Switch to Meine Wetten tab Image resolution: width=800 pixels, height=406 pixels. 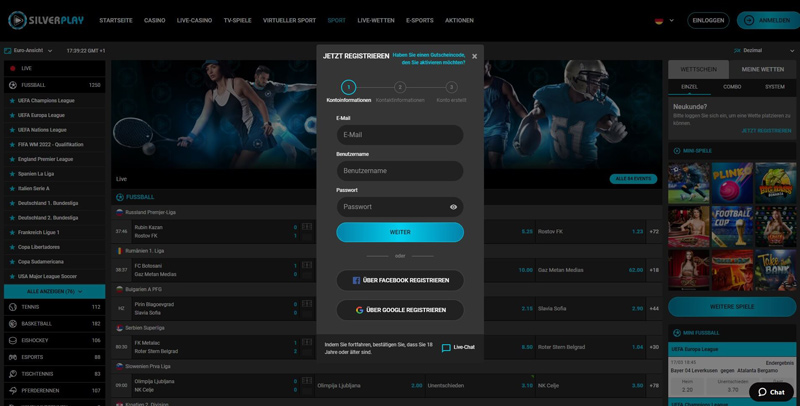pos(763,69)
